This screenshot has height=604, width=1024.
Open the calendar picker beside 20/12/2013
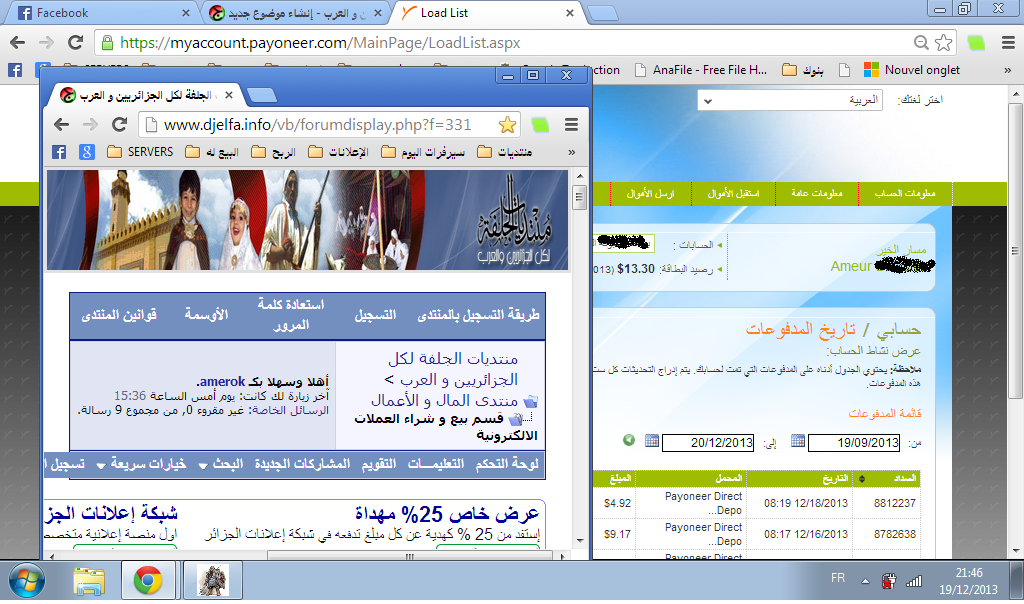click(x=651, y=441)
